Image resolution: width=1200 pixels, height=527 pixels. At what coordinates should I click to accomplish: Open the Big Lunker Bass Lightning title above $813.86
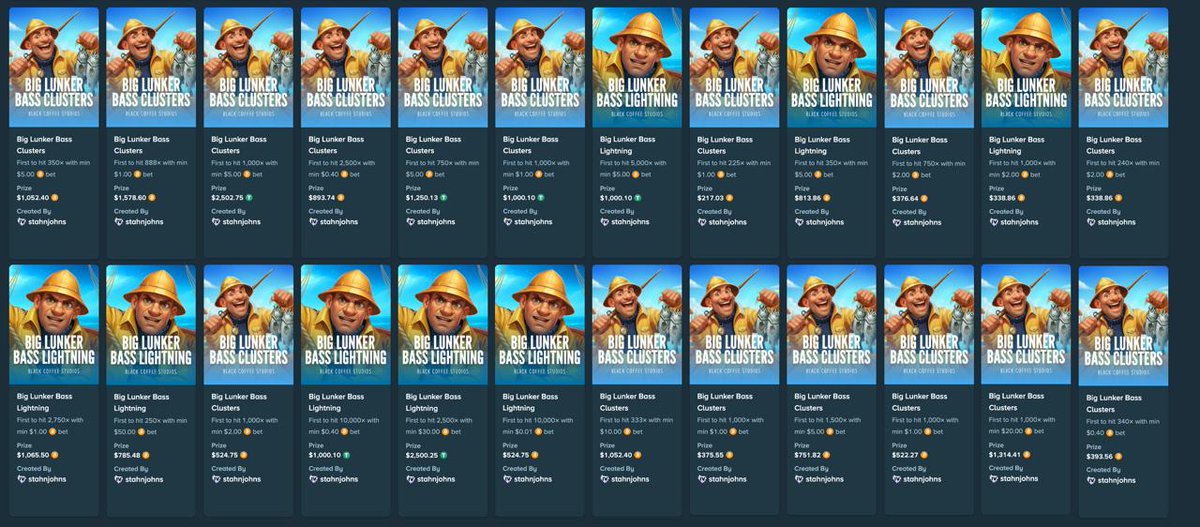point(822,145)
